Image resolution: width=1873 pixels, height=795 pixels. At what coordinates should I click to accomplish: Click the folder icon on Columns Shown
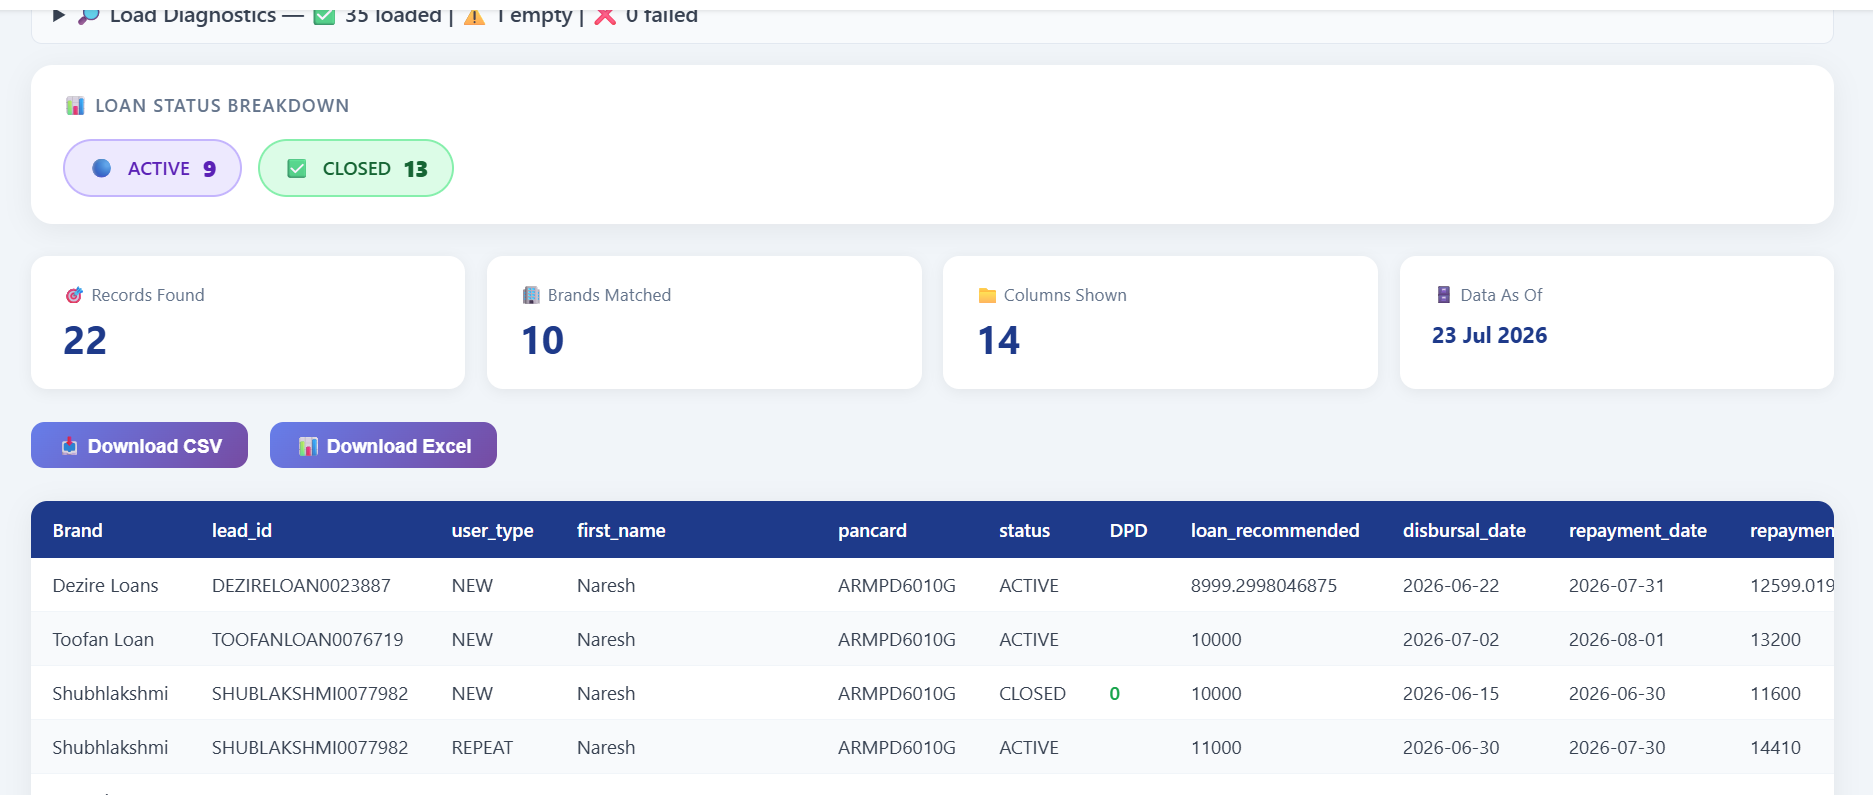987,295
